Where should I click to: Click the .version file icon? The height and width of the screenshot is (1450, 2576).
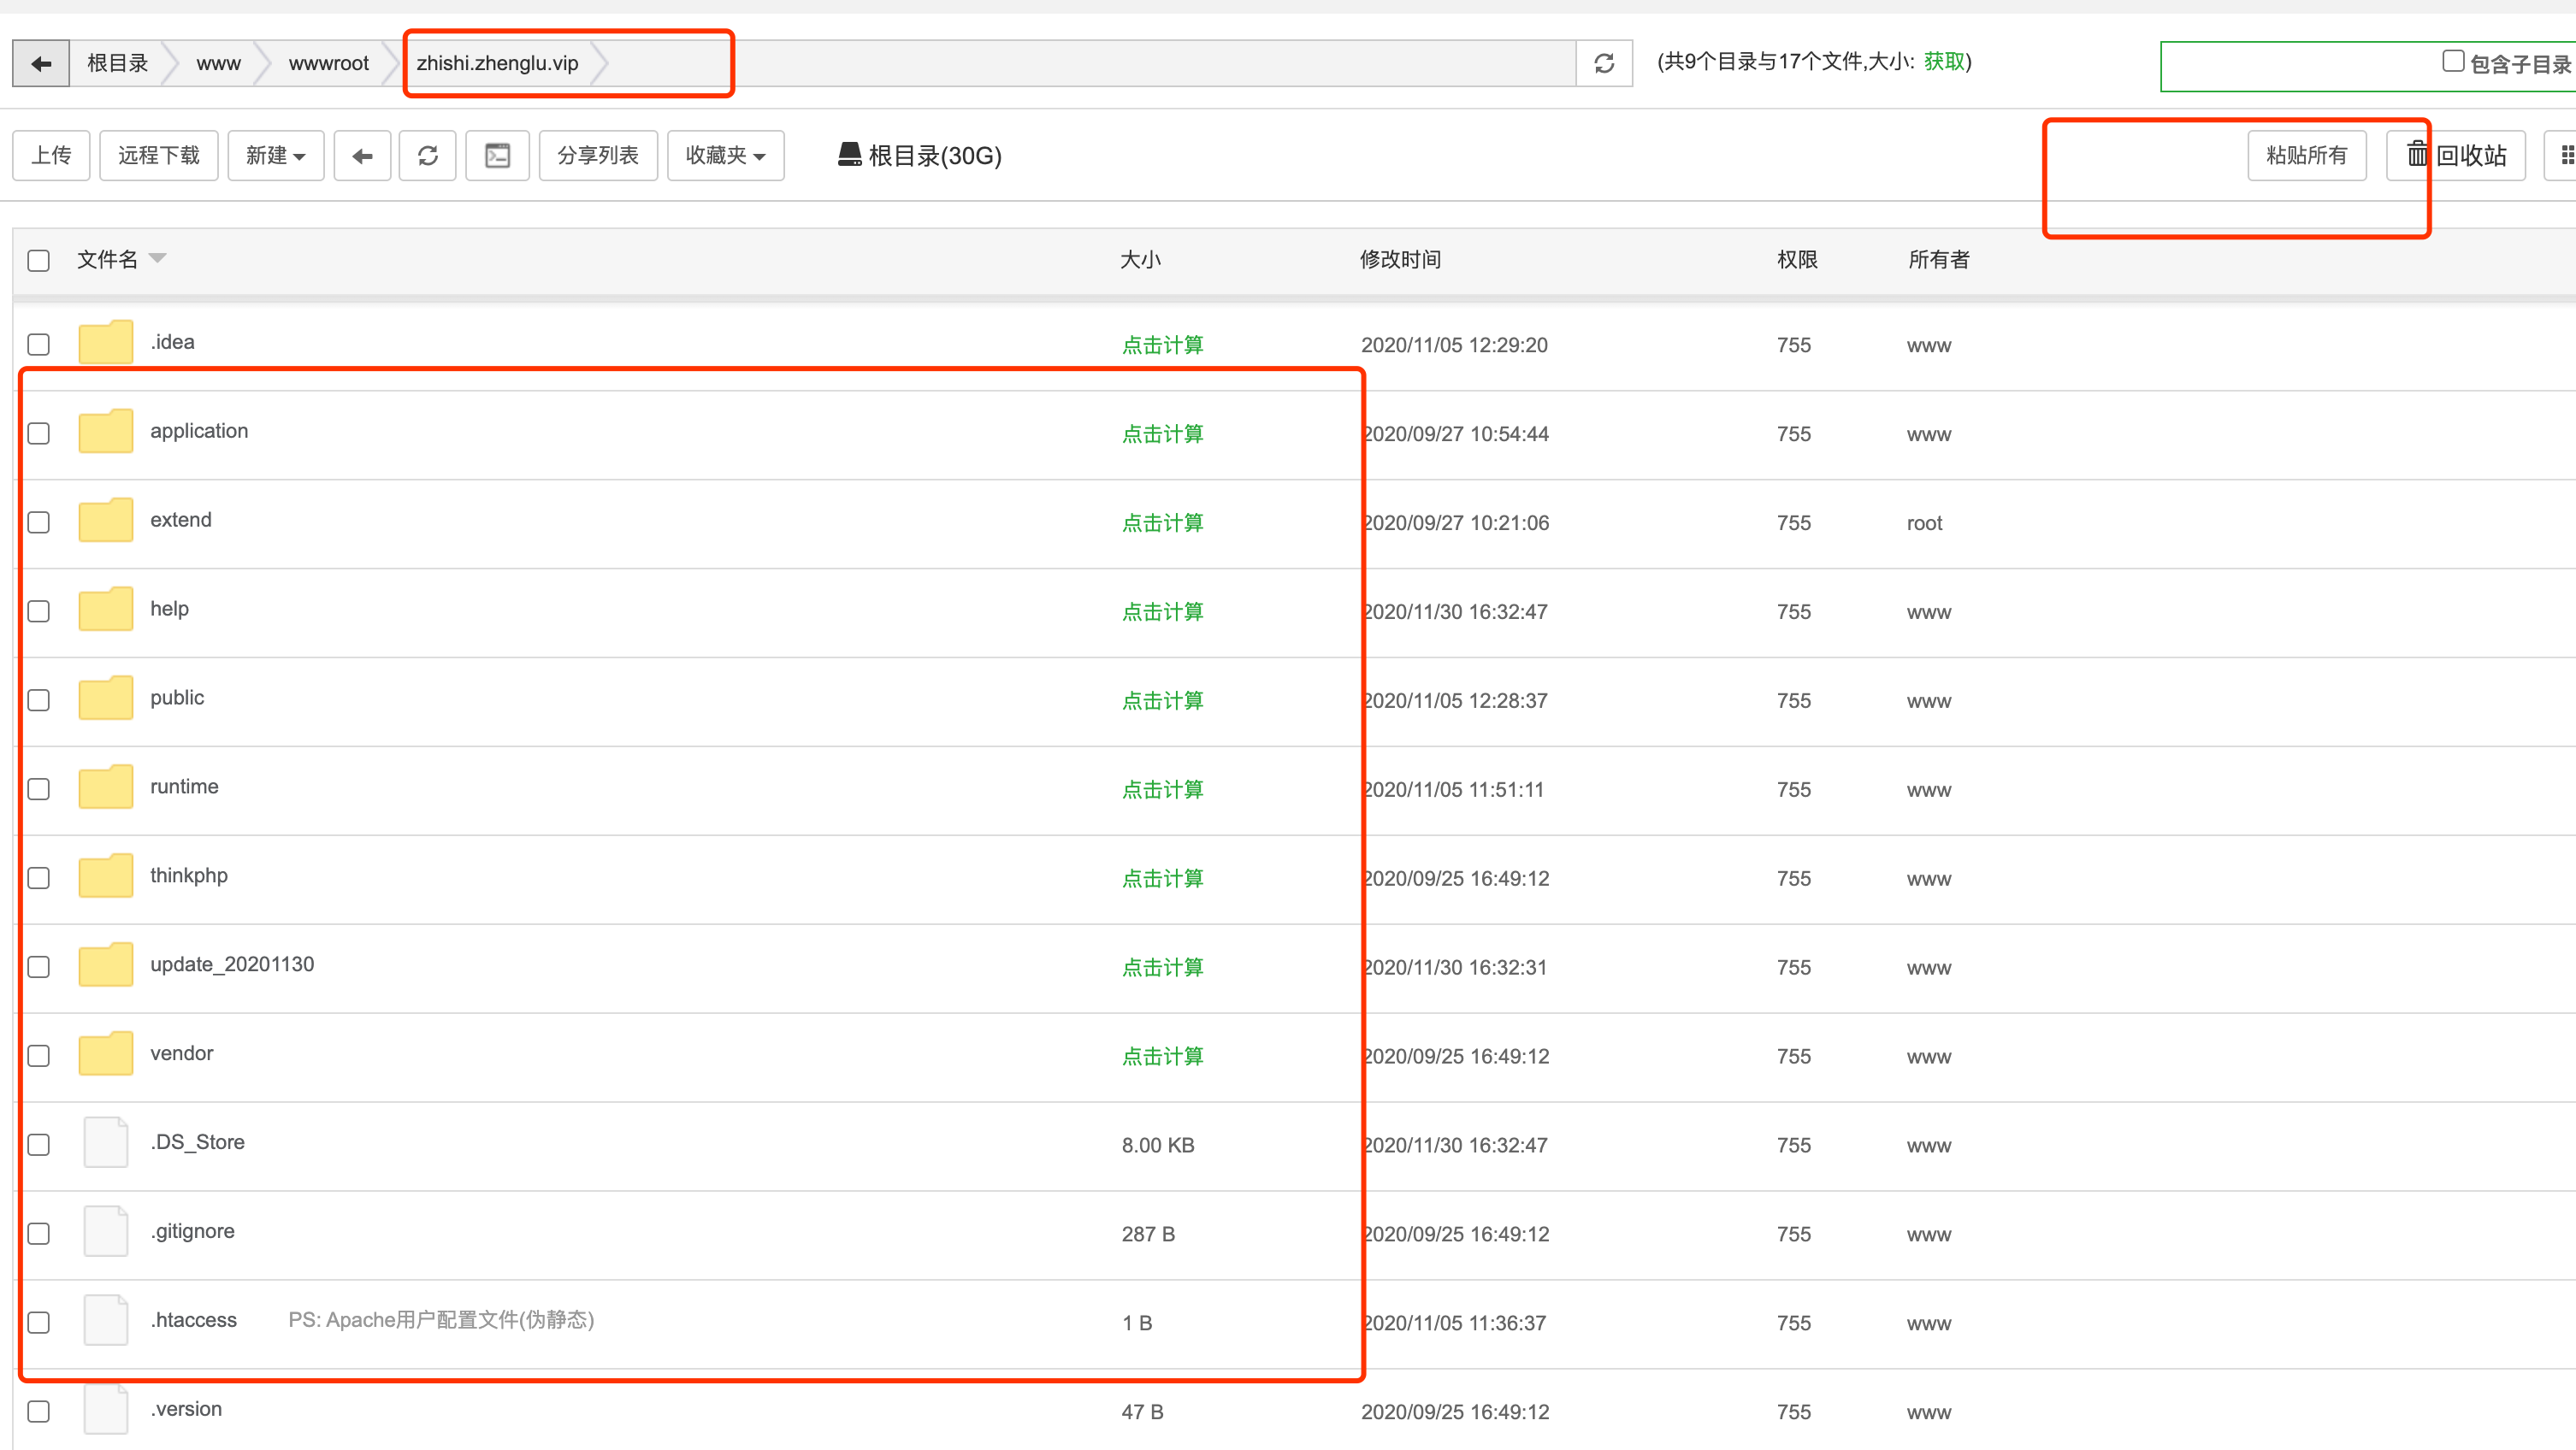pos(106,1410)
